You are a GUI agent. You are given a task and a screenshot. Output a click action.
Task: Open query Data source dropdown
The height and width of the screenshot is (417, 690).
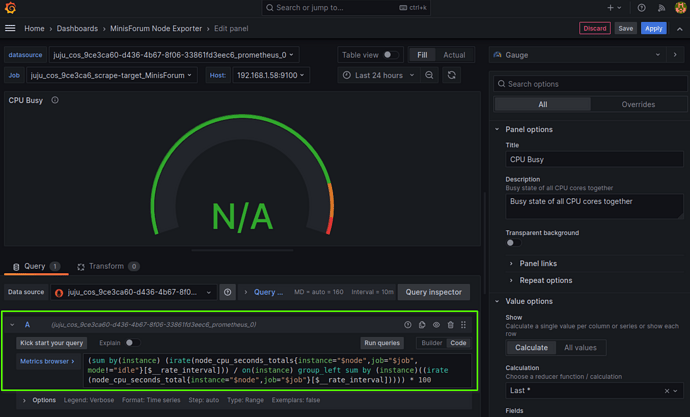pyautogui.click(x=133, y=292)
